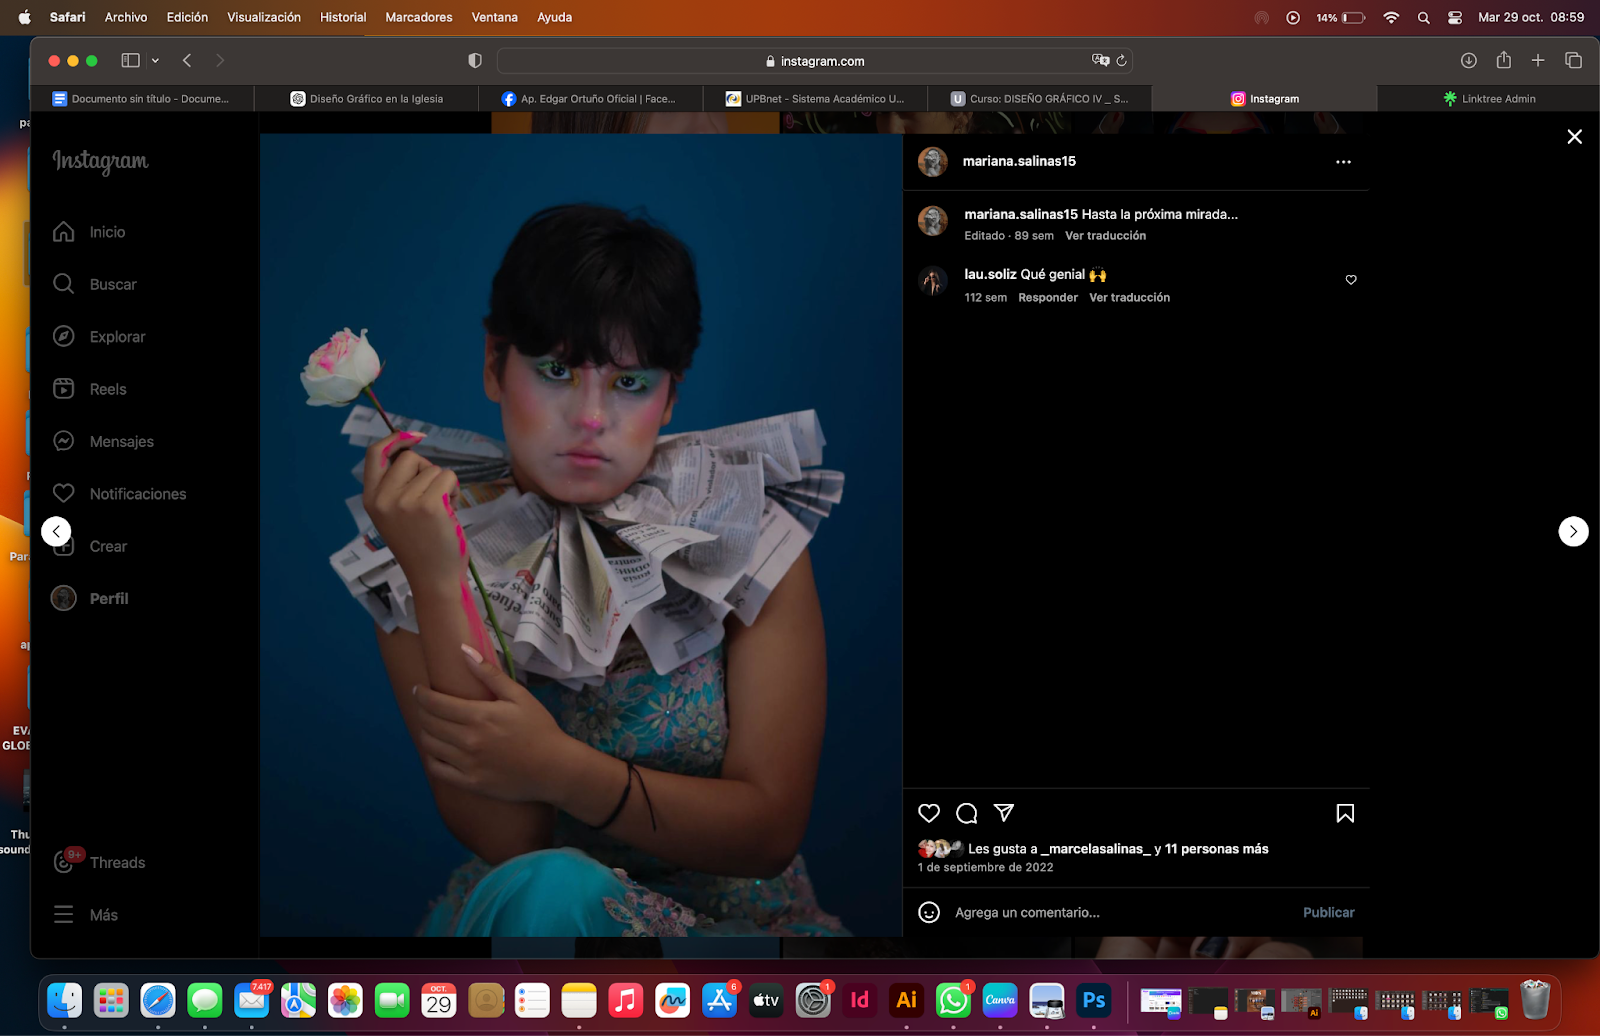
Task: Open InDesign from the Dock
Action: pyautogui.click(x=860, y=1000)
